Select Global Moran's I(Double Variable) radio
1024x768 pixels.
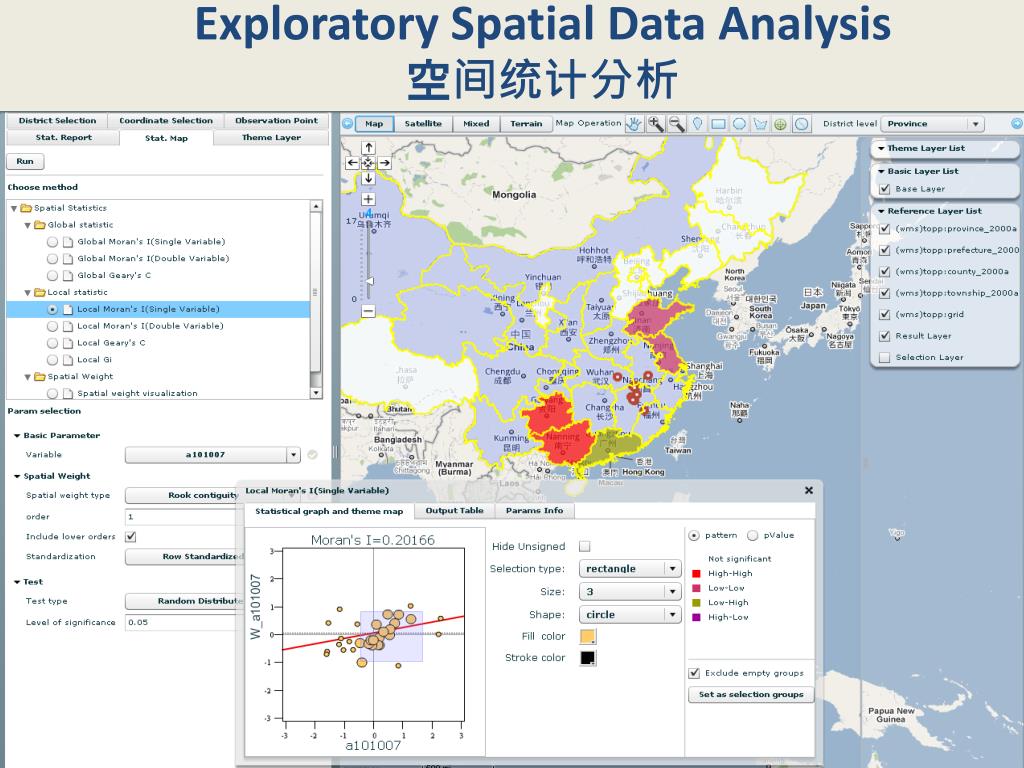[x=52, y=259]
